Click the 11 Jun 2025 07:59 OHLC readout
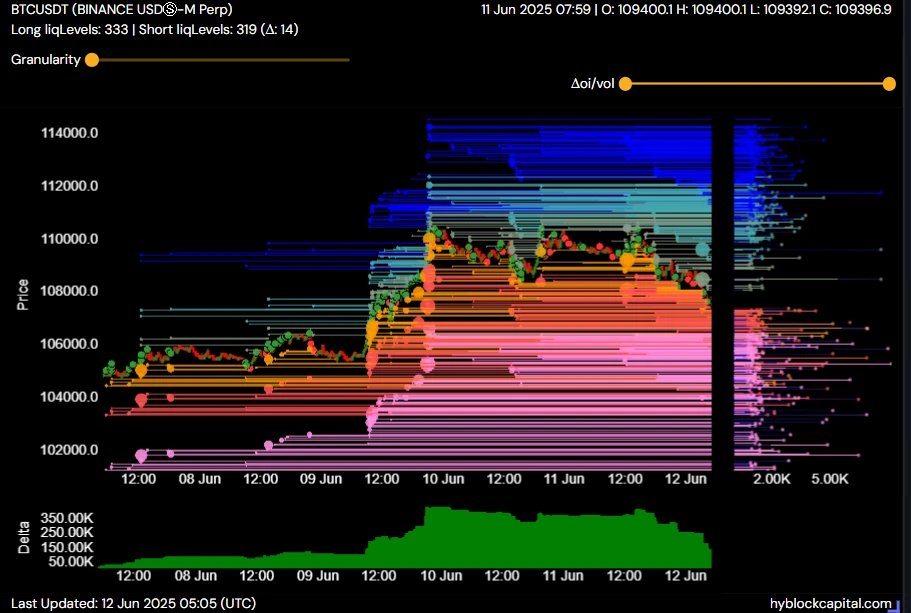This screenshot has width=911, height=613. [x=686, y=9]
